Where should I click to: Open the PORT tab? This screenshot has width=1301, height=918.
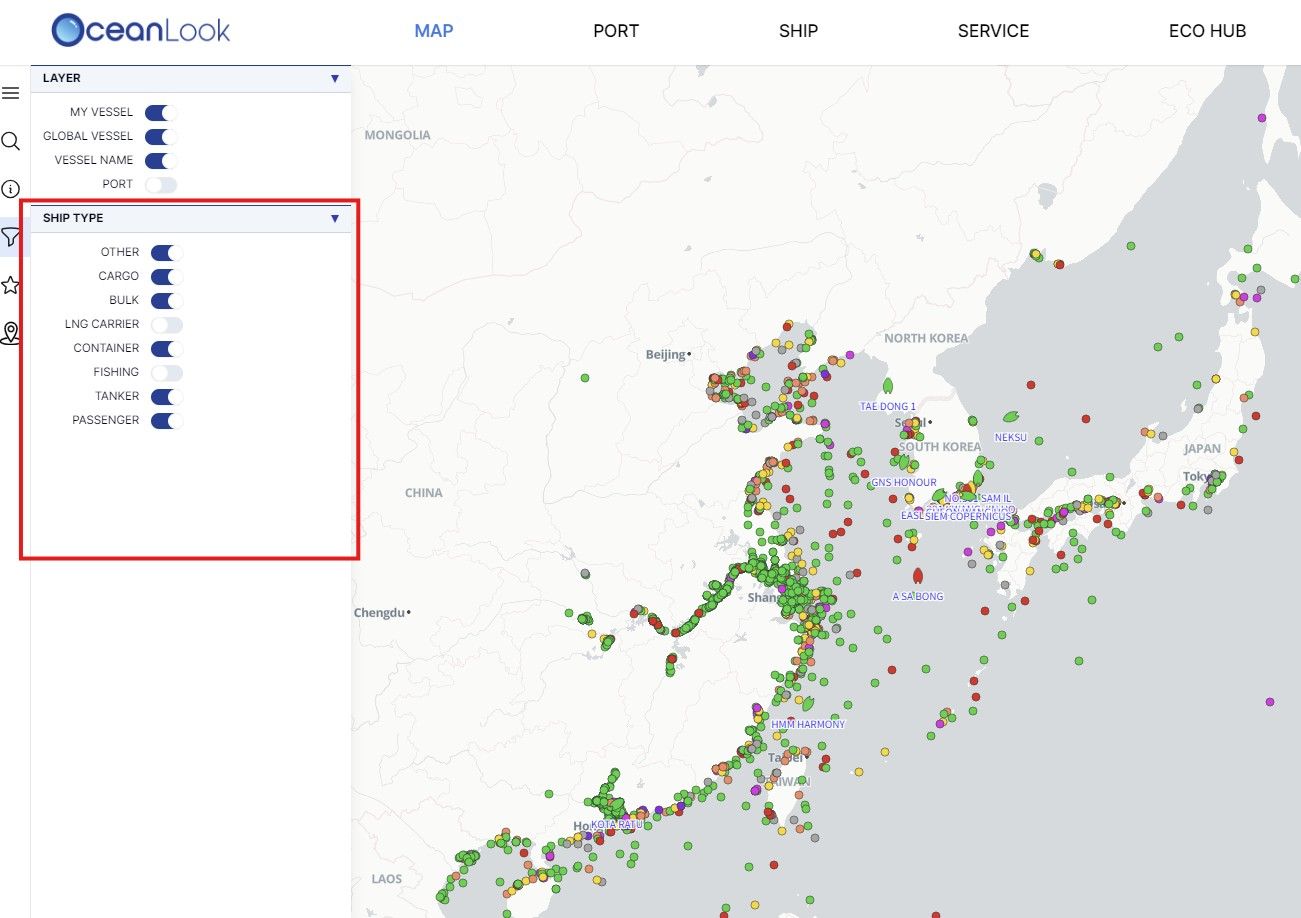point(616,31)
